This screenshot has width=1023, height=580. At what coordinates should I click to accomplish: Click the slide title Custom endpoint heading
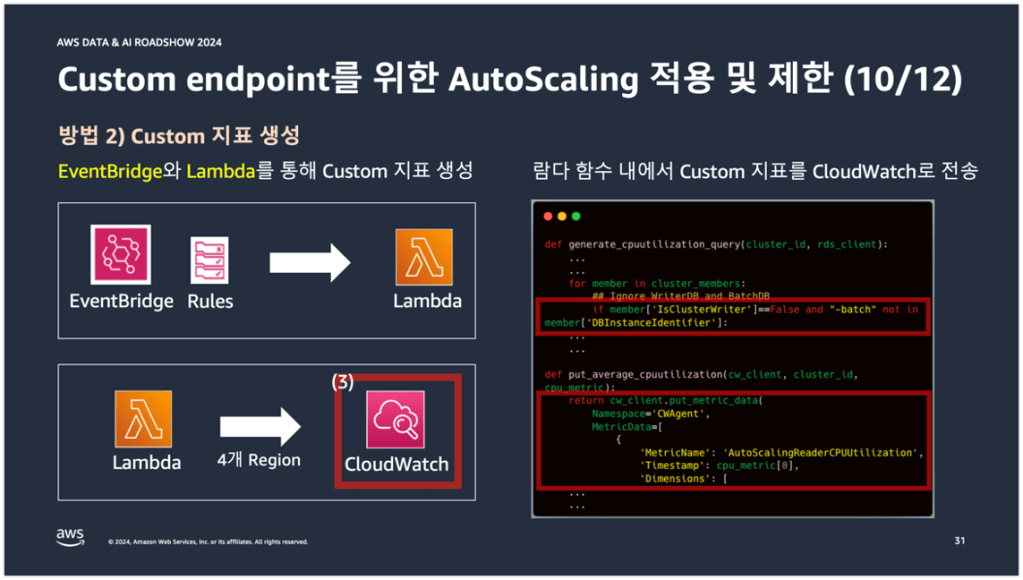[x=510, y=80]
